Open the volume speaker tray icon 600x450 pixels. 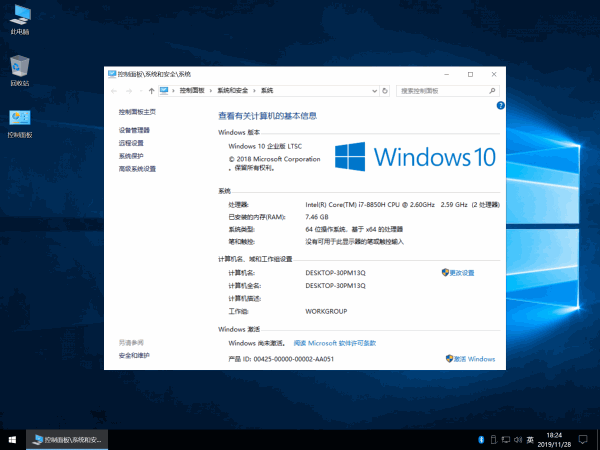pos(518,440)
